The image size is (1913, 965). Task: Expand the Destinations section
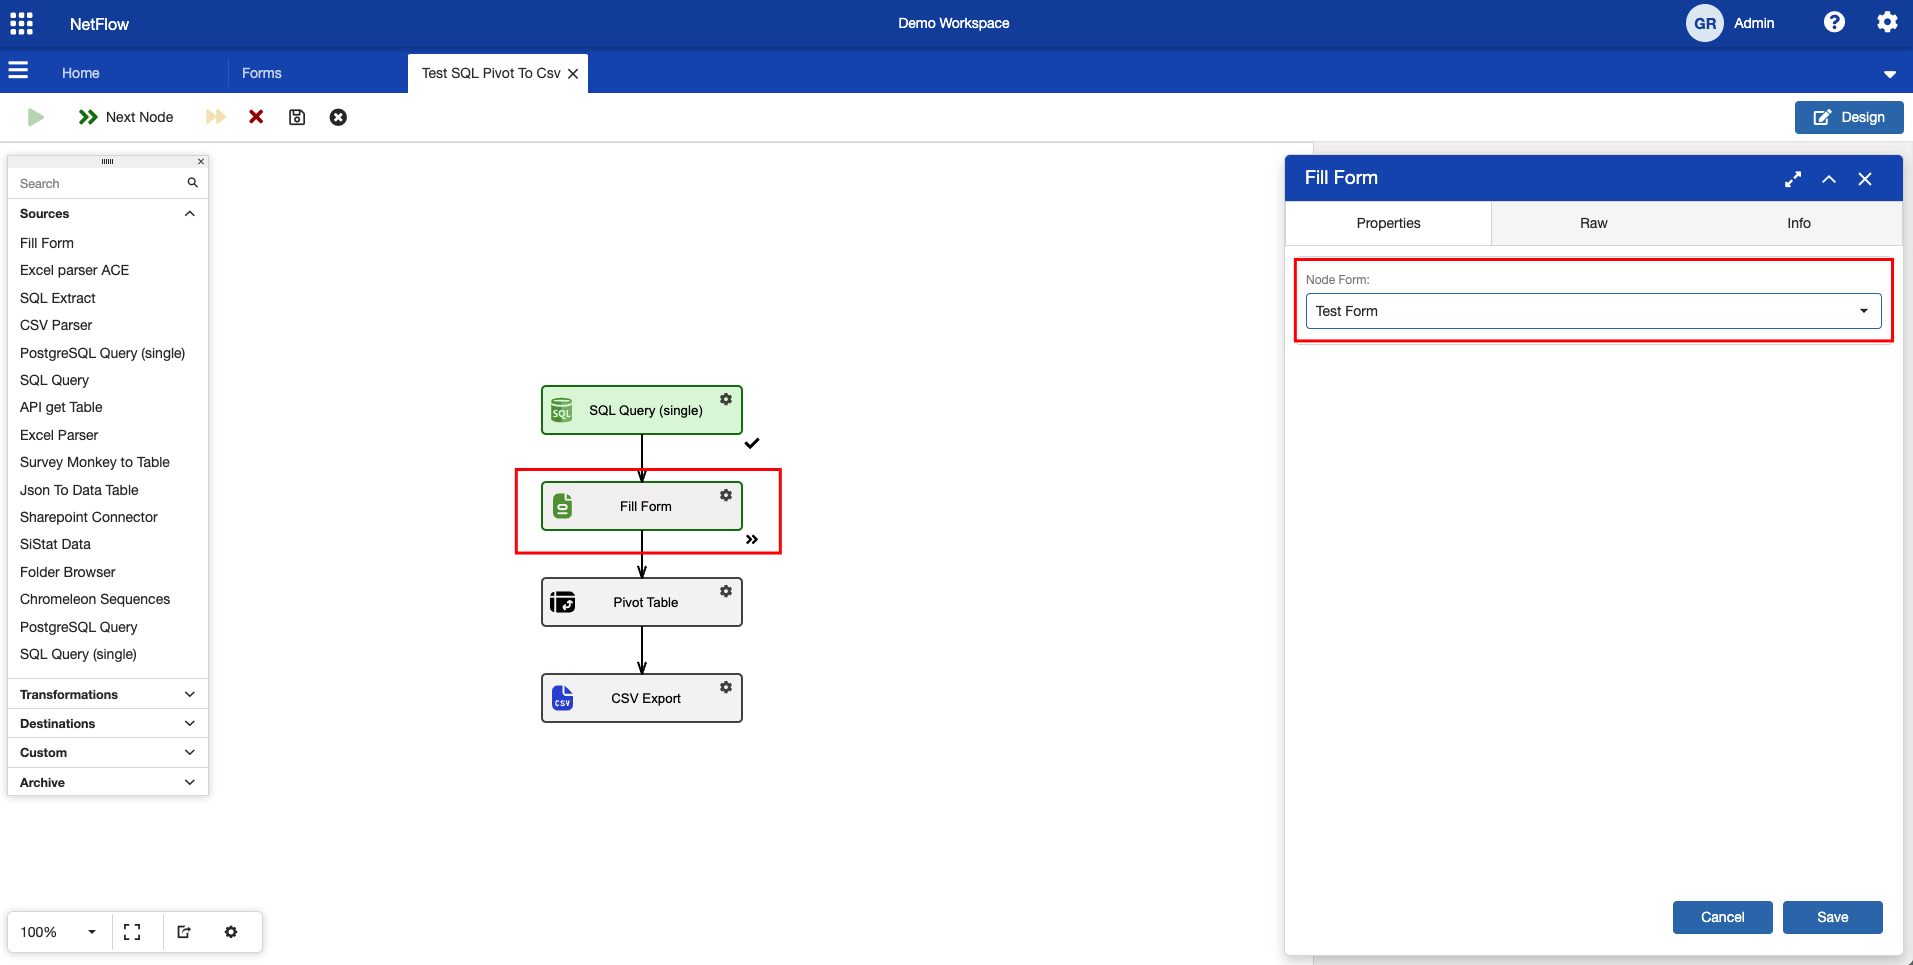tap(189, 723)
